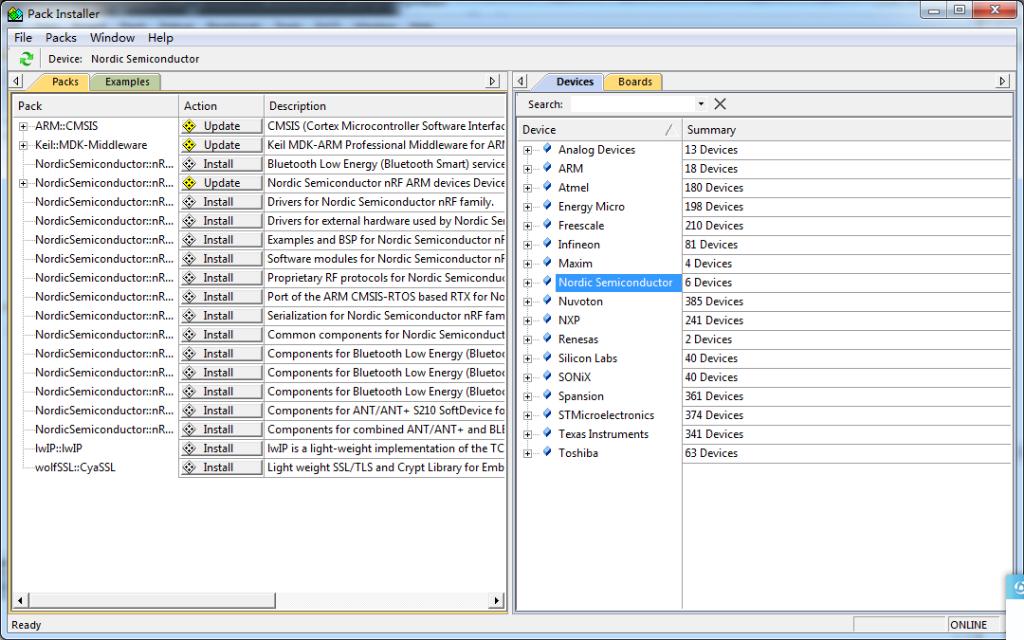This screenshot has height=640, width=1024.
Task: Click the chip icon beside Toshiba
Action: [x=547, y=452]
